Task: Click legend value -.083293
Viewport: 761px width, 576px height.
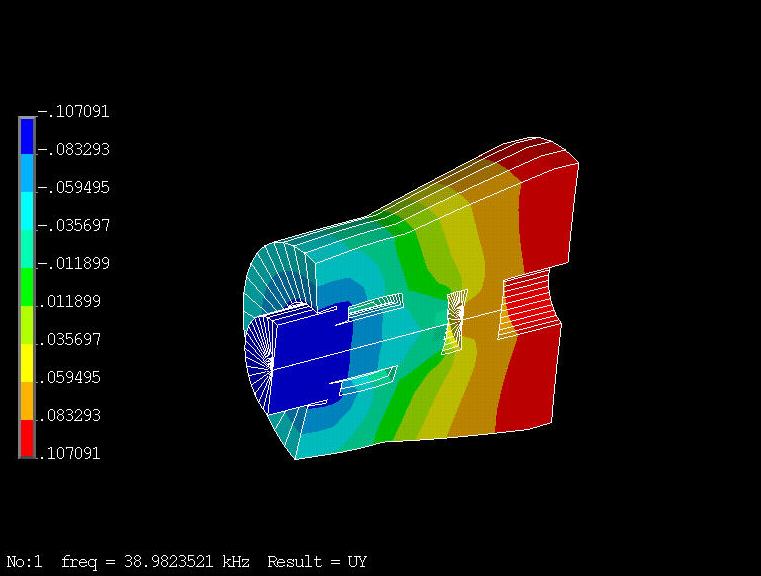Action: [x=73, y=149]
